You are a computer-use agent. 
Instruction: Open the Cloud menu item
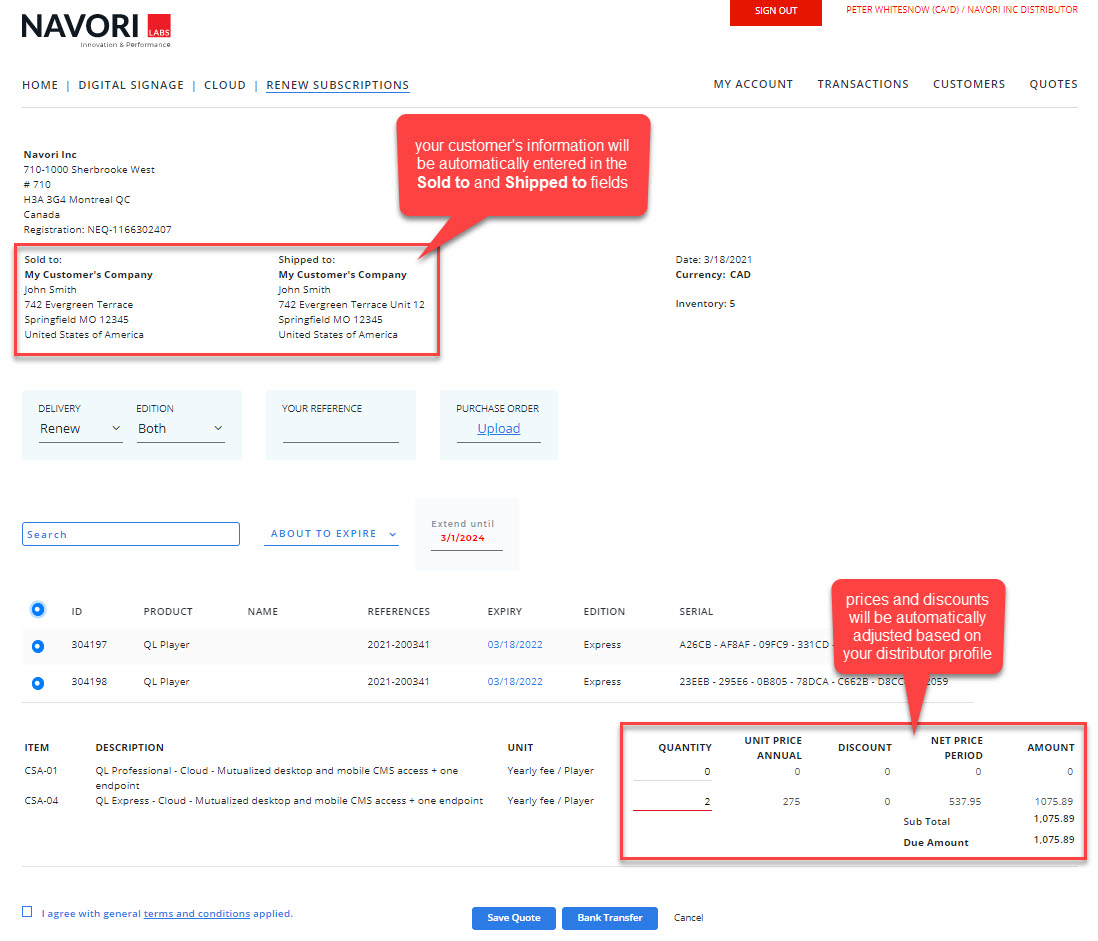click(225, 85)
